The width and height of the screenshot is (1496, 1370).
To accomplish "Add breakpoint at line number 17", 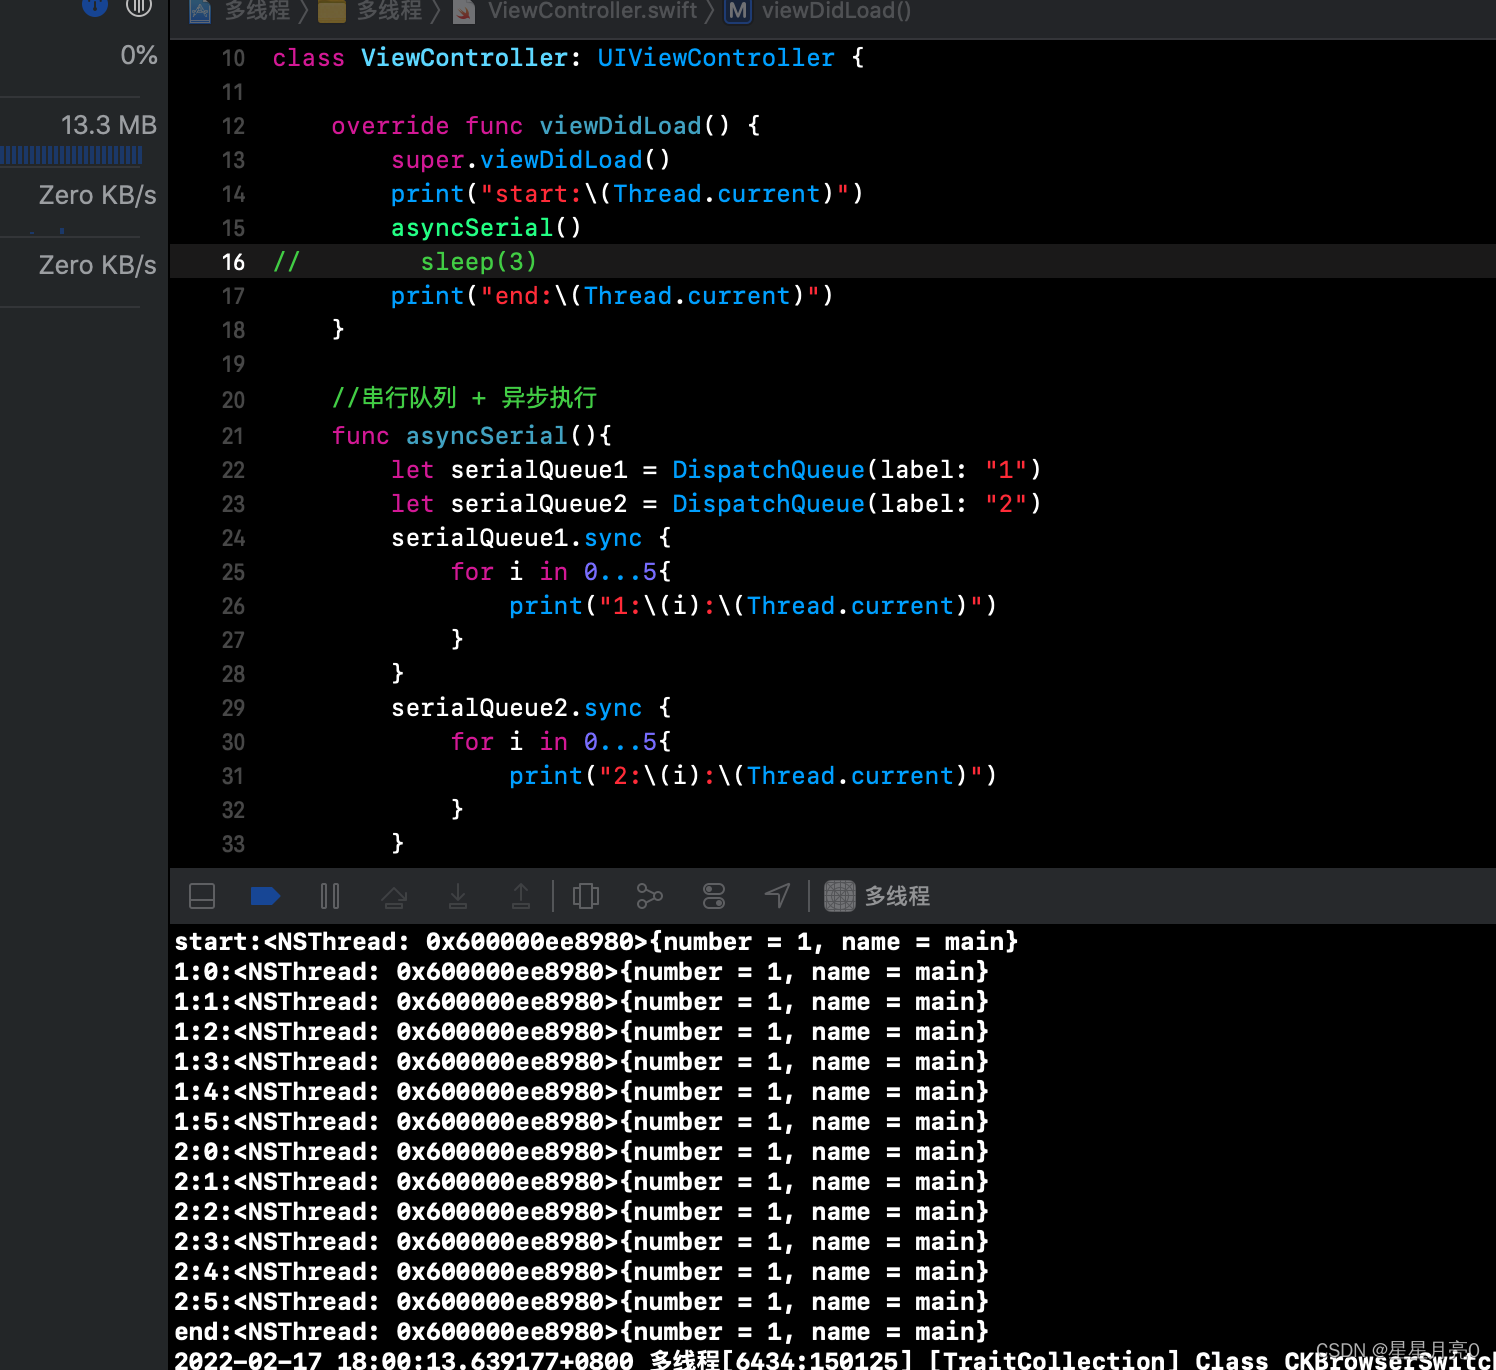I will (233, 296).
